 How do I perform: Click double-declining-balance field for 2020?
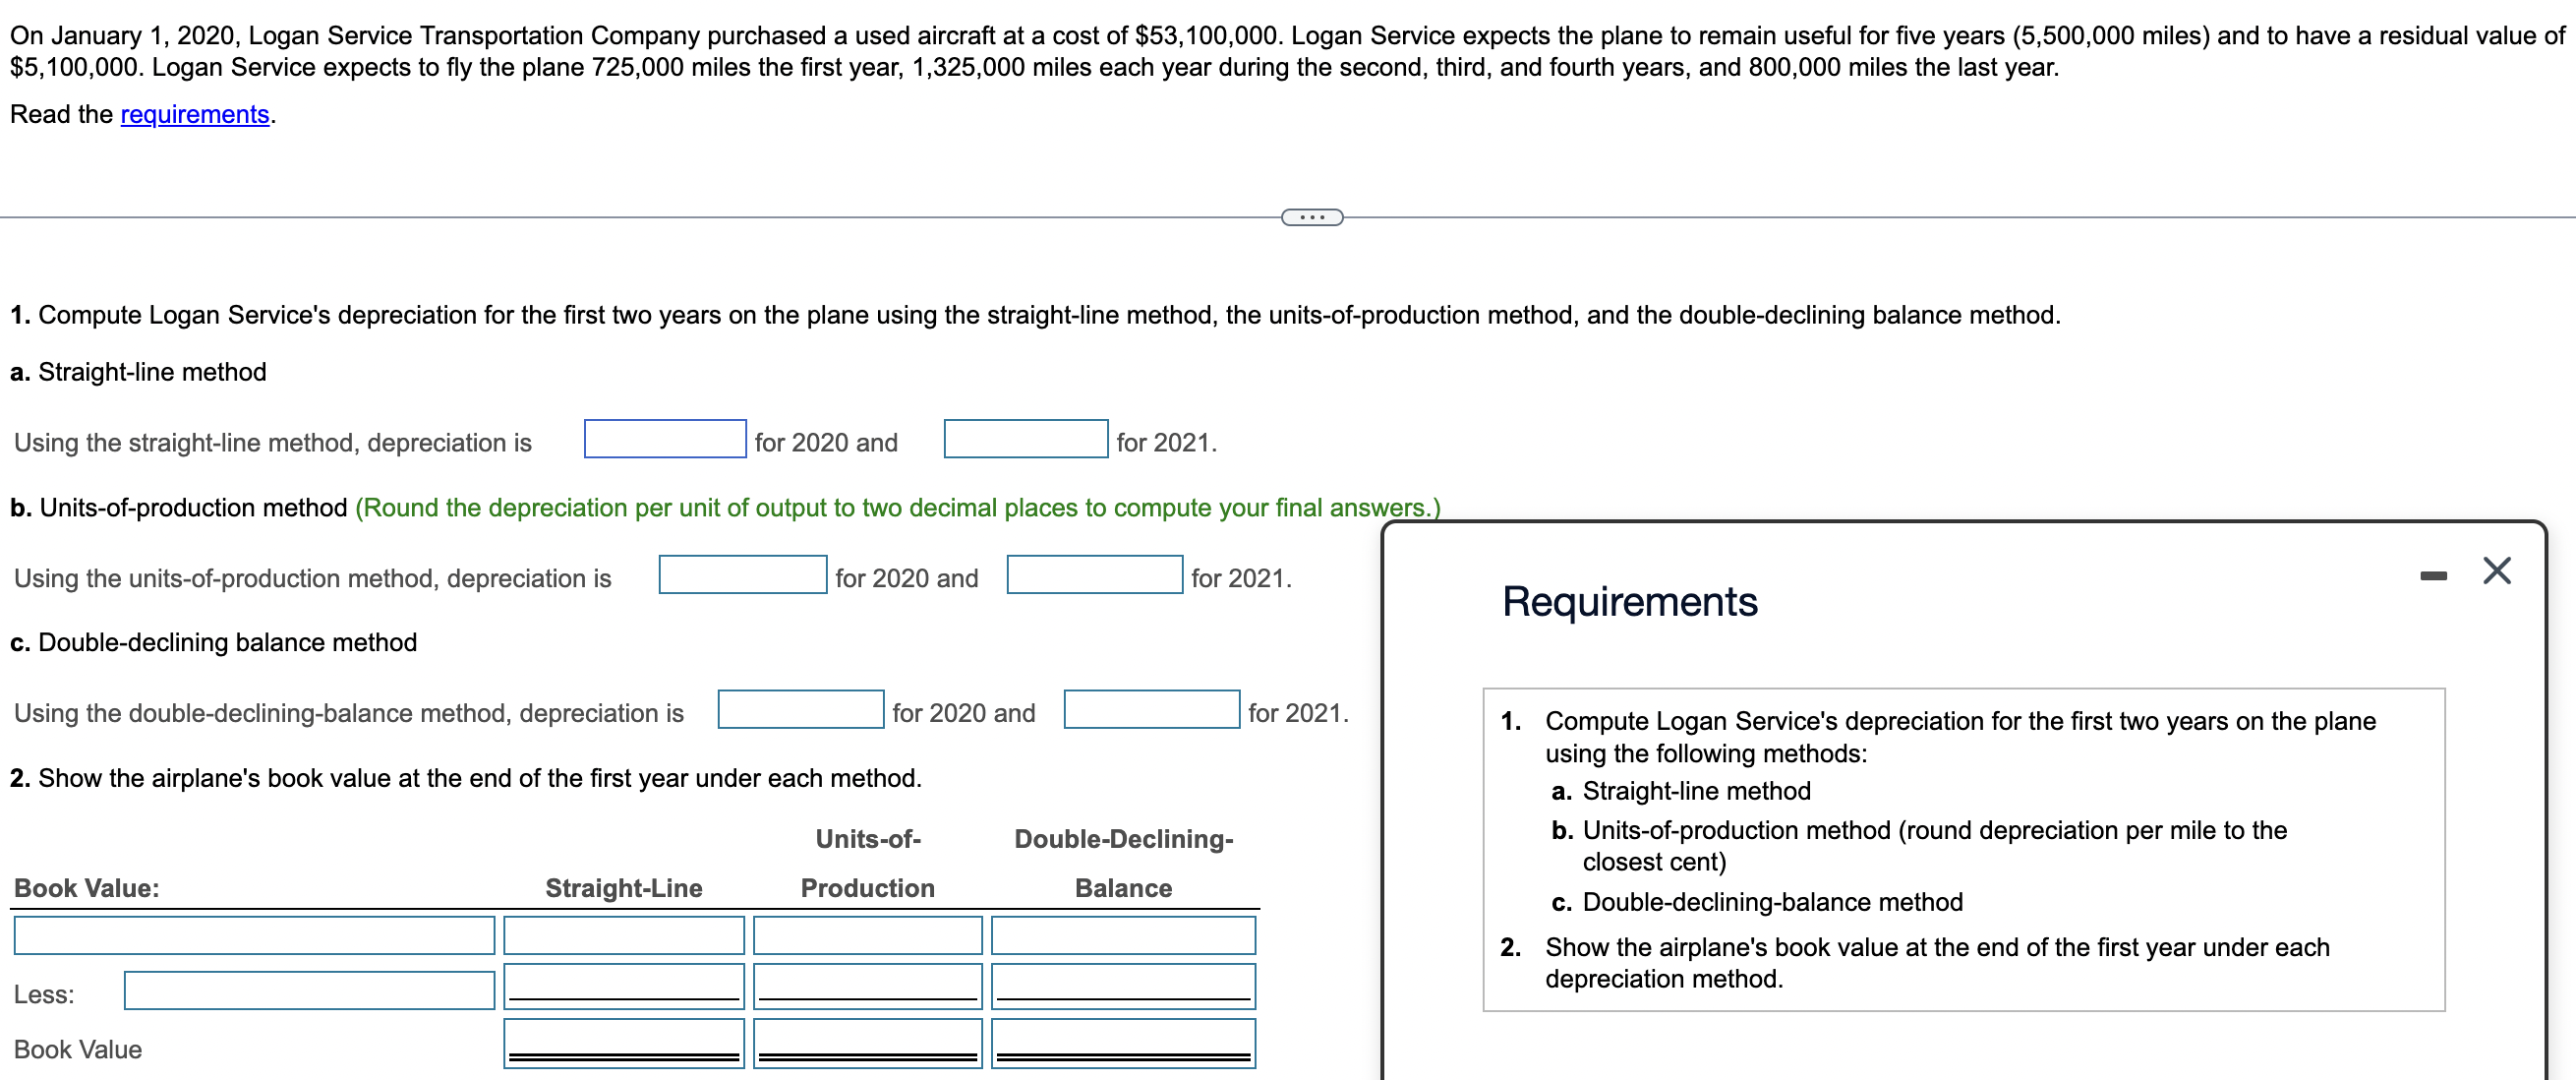click(800, 710)
